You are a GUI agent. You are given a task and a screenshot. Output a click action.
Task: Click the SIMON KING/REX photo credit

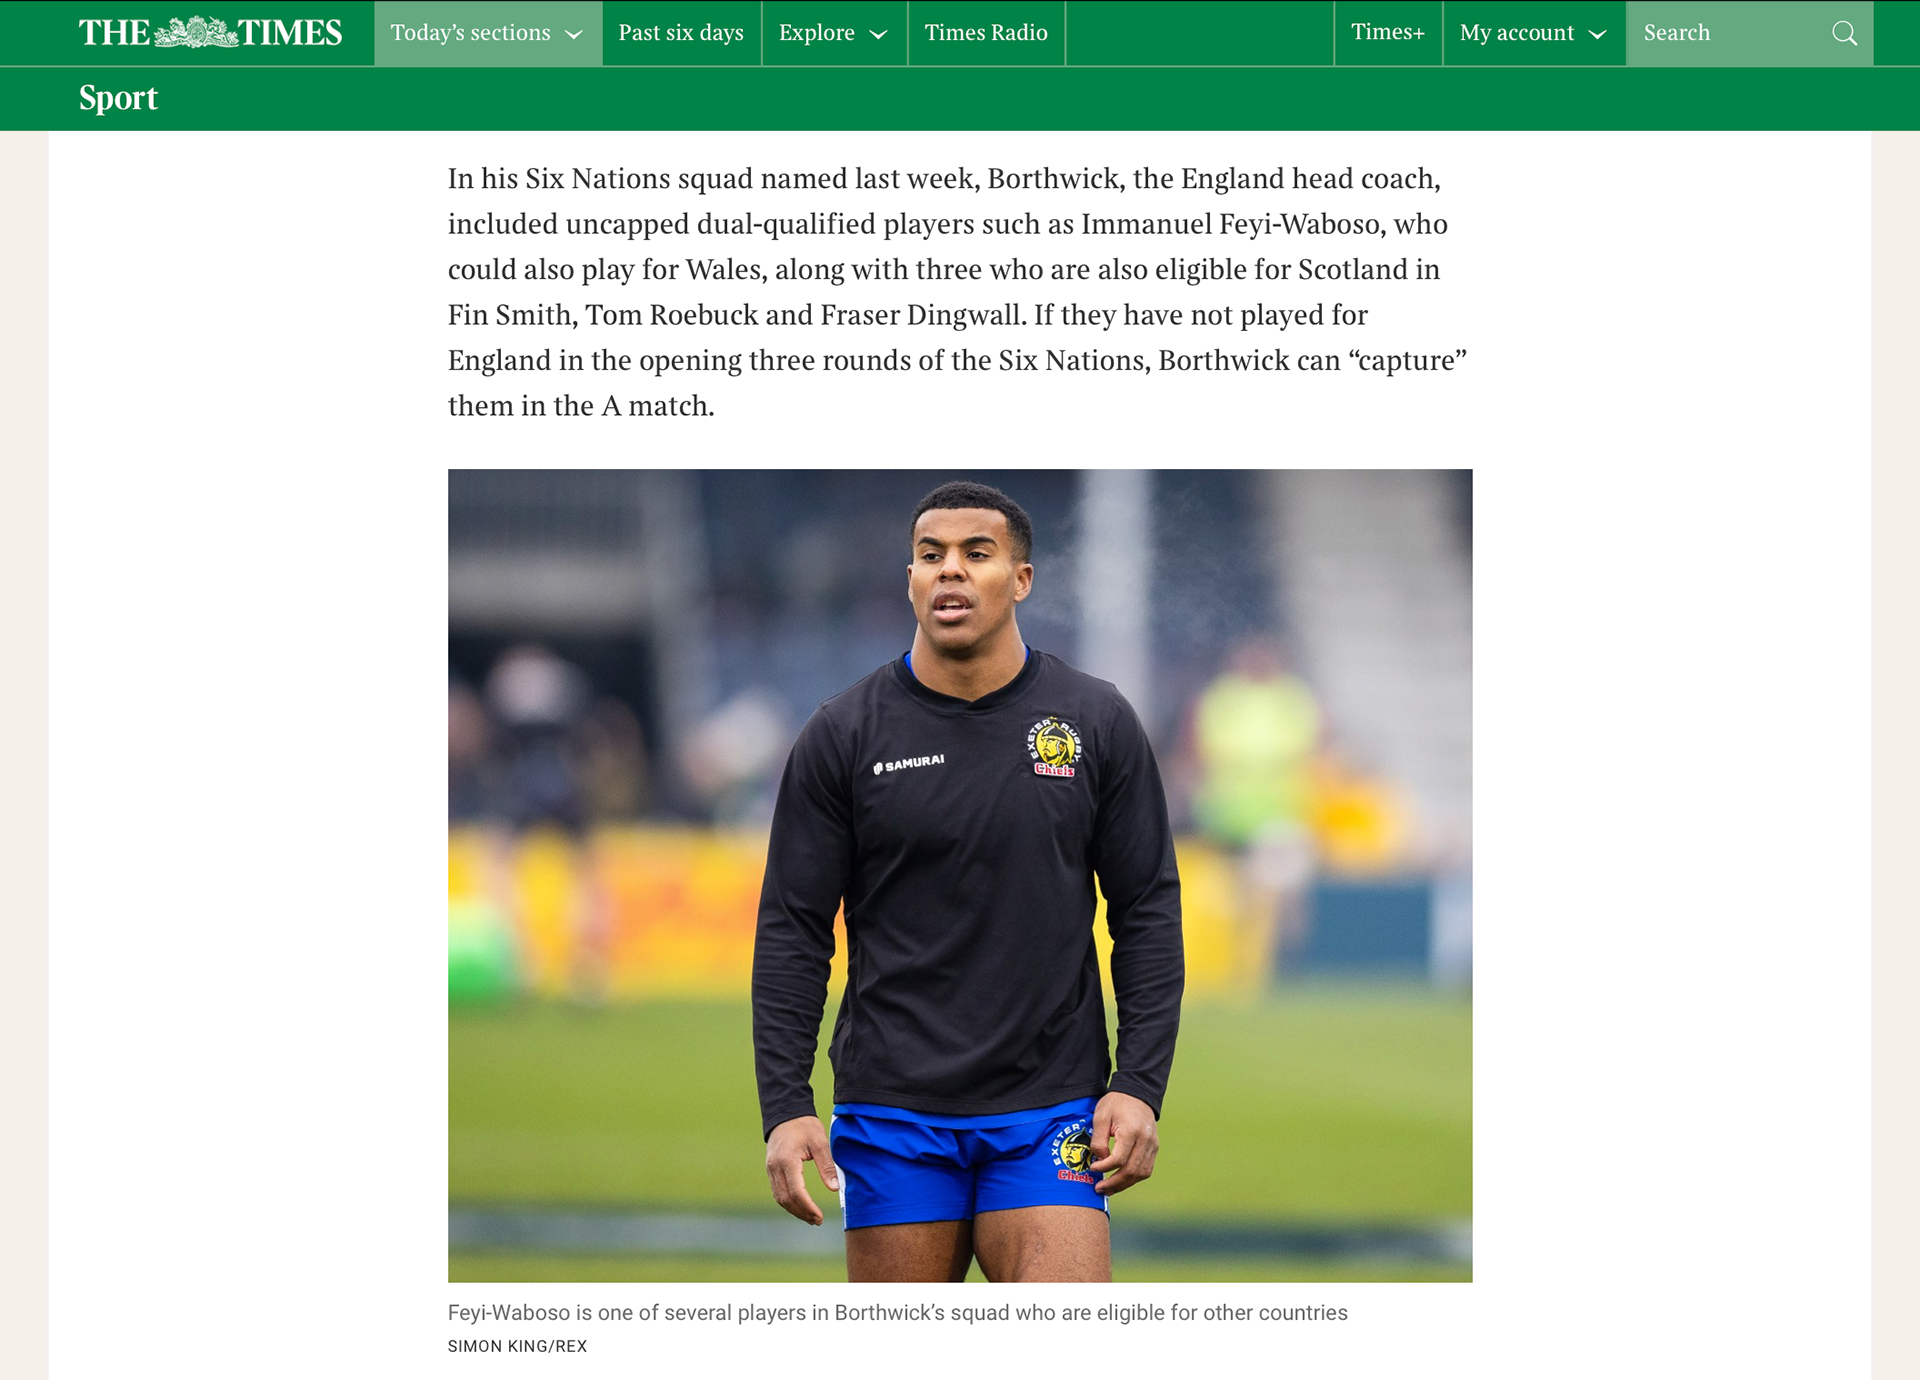[517, 1346]
